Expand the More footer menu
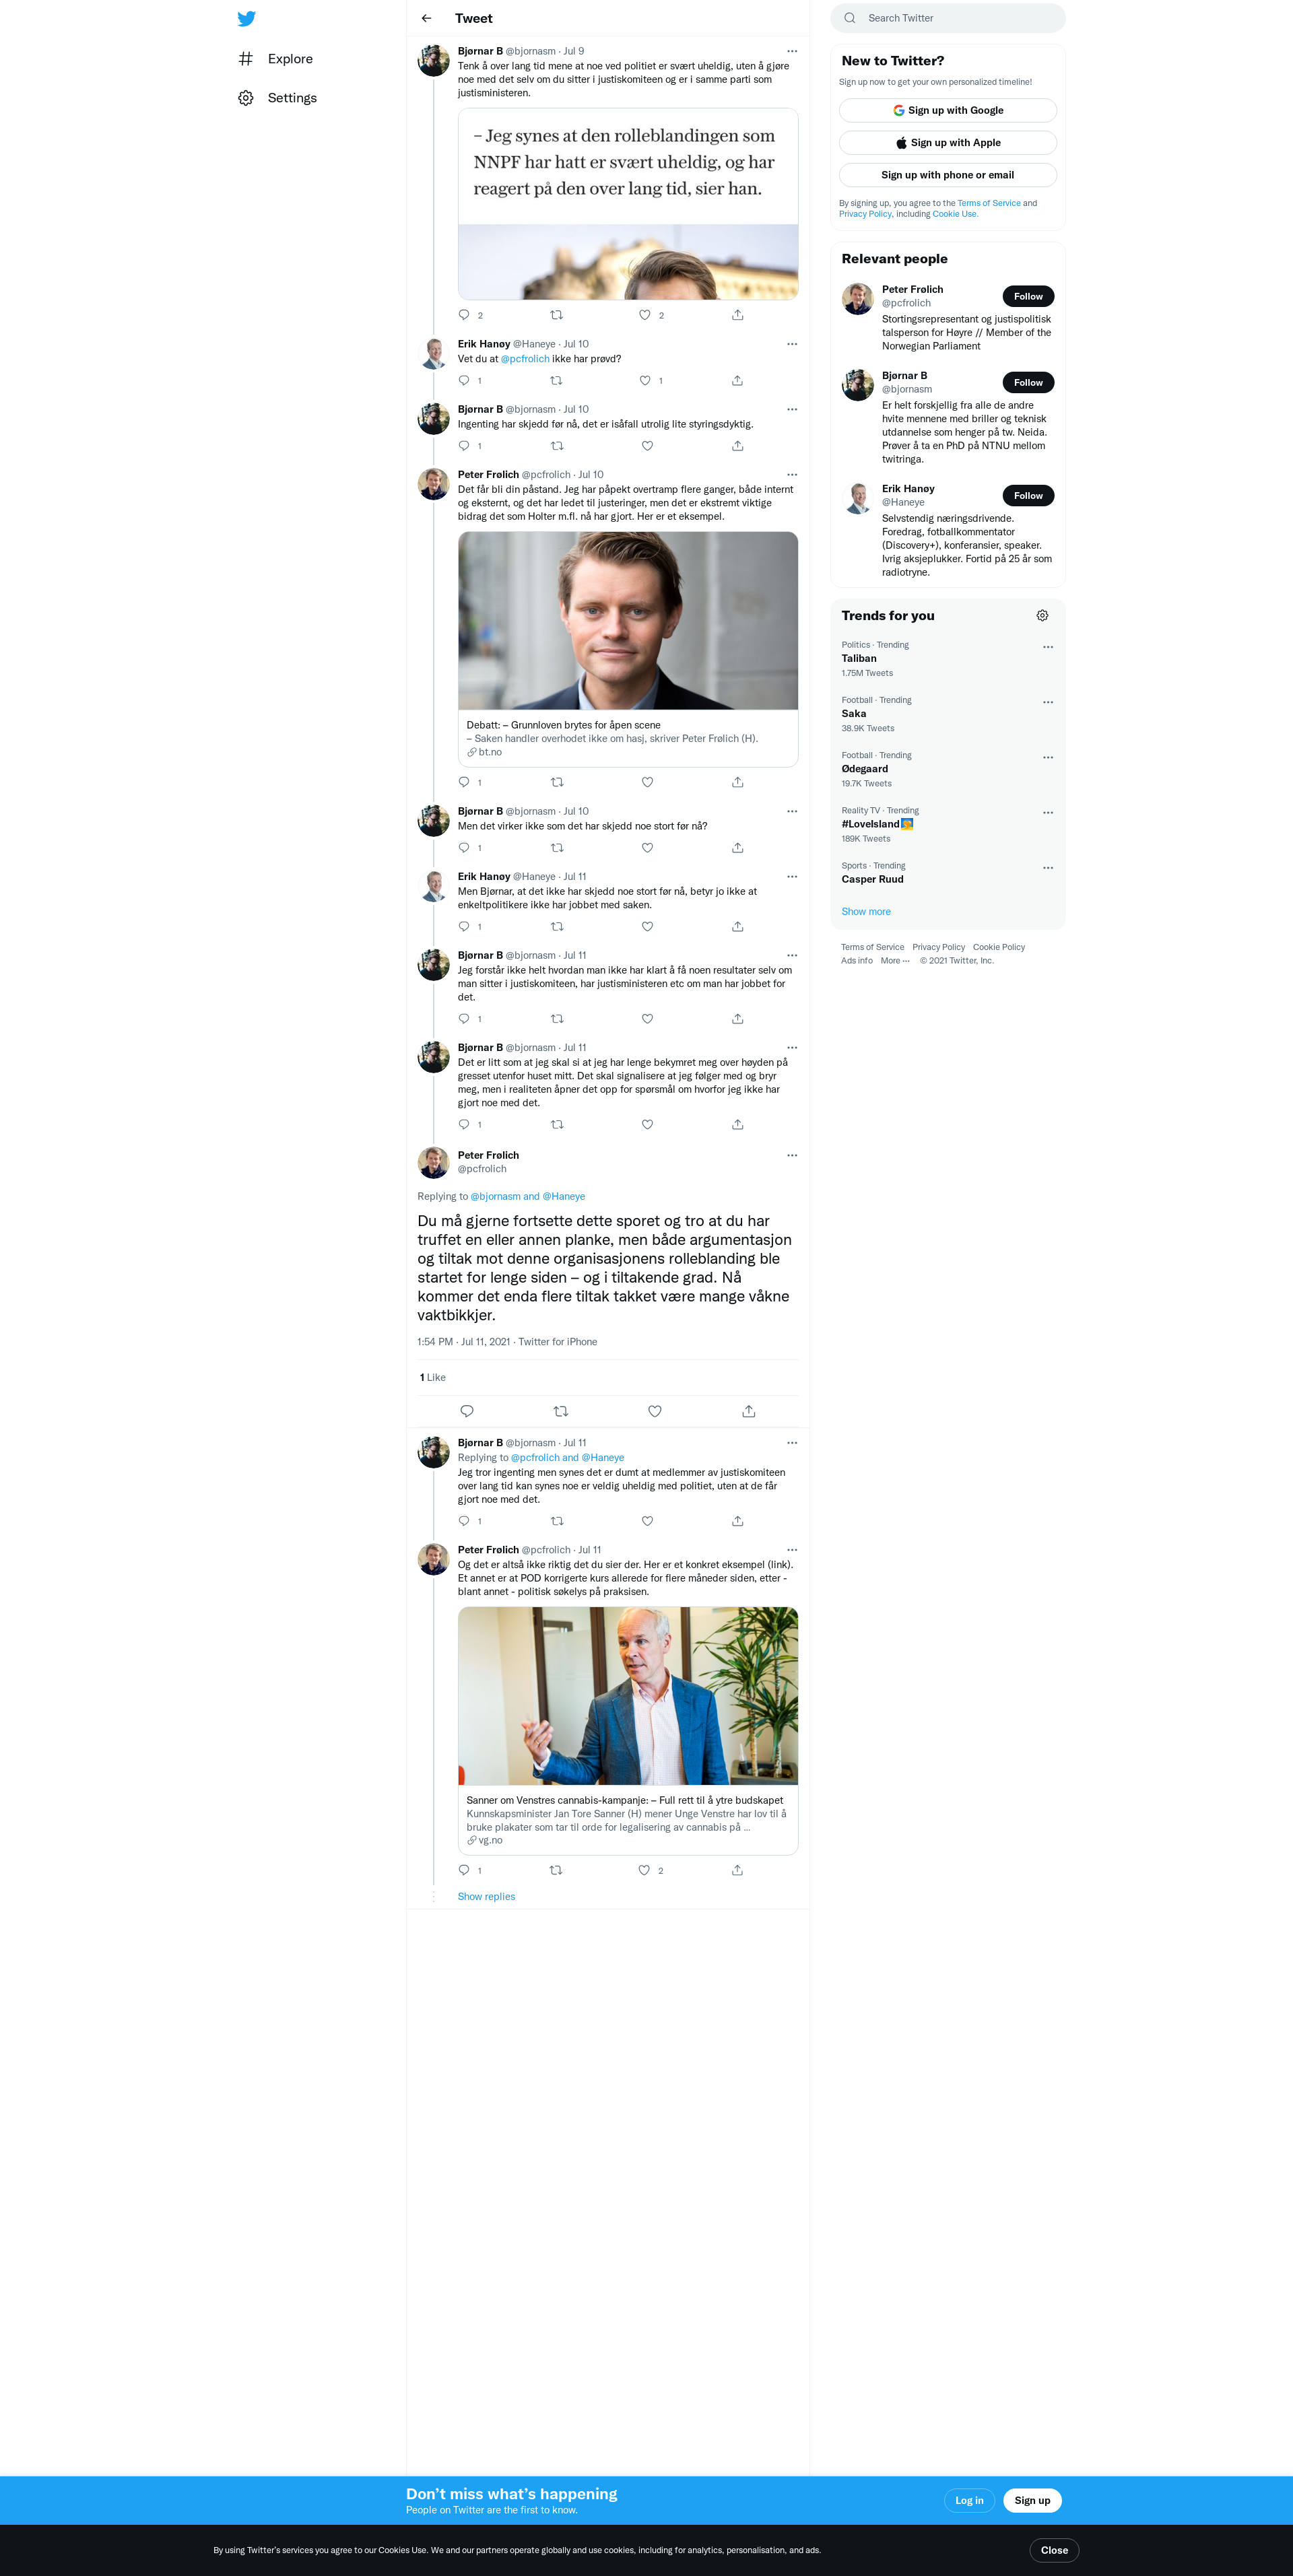Viewport: 1293px width, 2576px height. click(895, 961)
